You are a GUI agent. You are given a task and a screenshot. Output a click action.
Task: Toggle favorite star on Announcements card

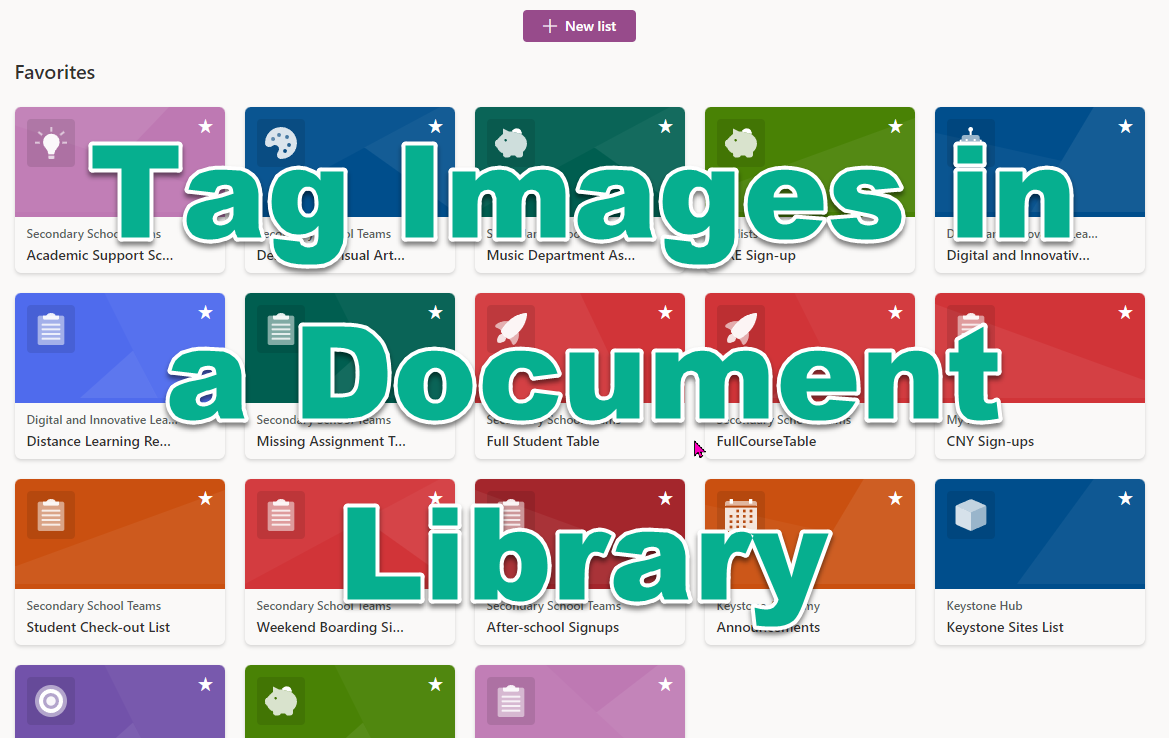coord(895,499)
